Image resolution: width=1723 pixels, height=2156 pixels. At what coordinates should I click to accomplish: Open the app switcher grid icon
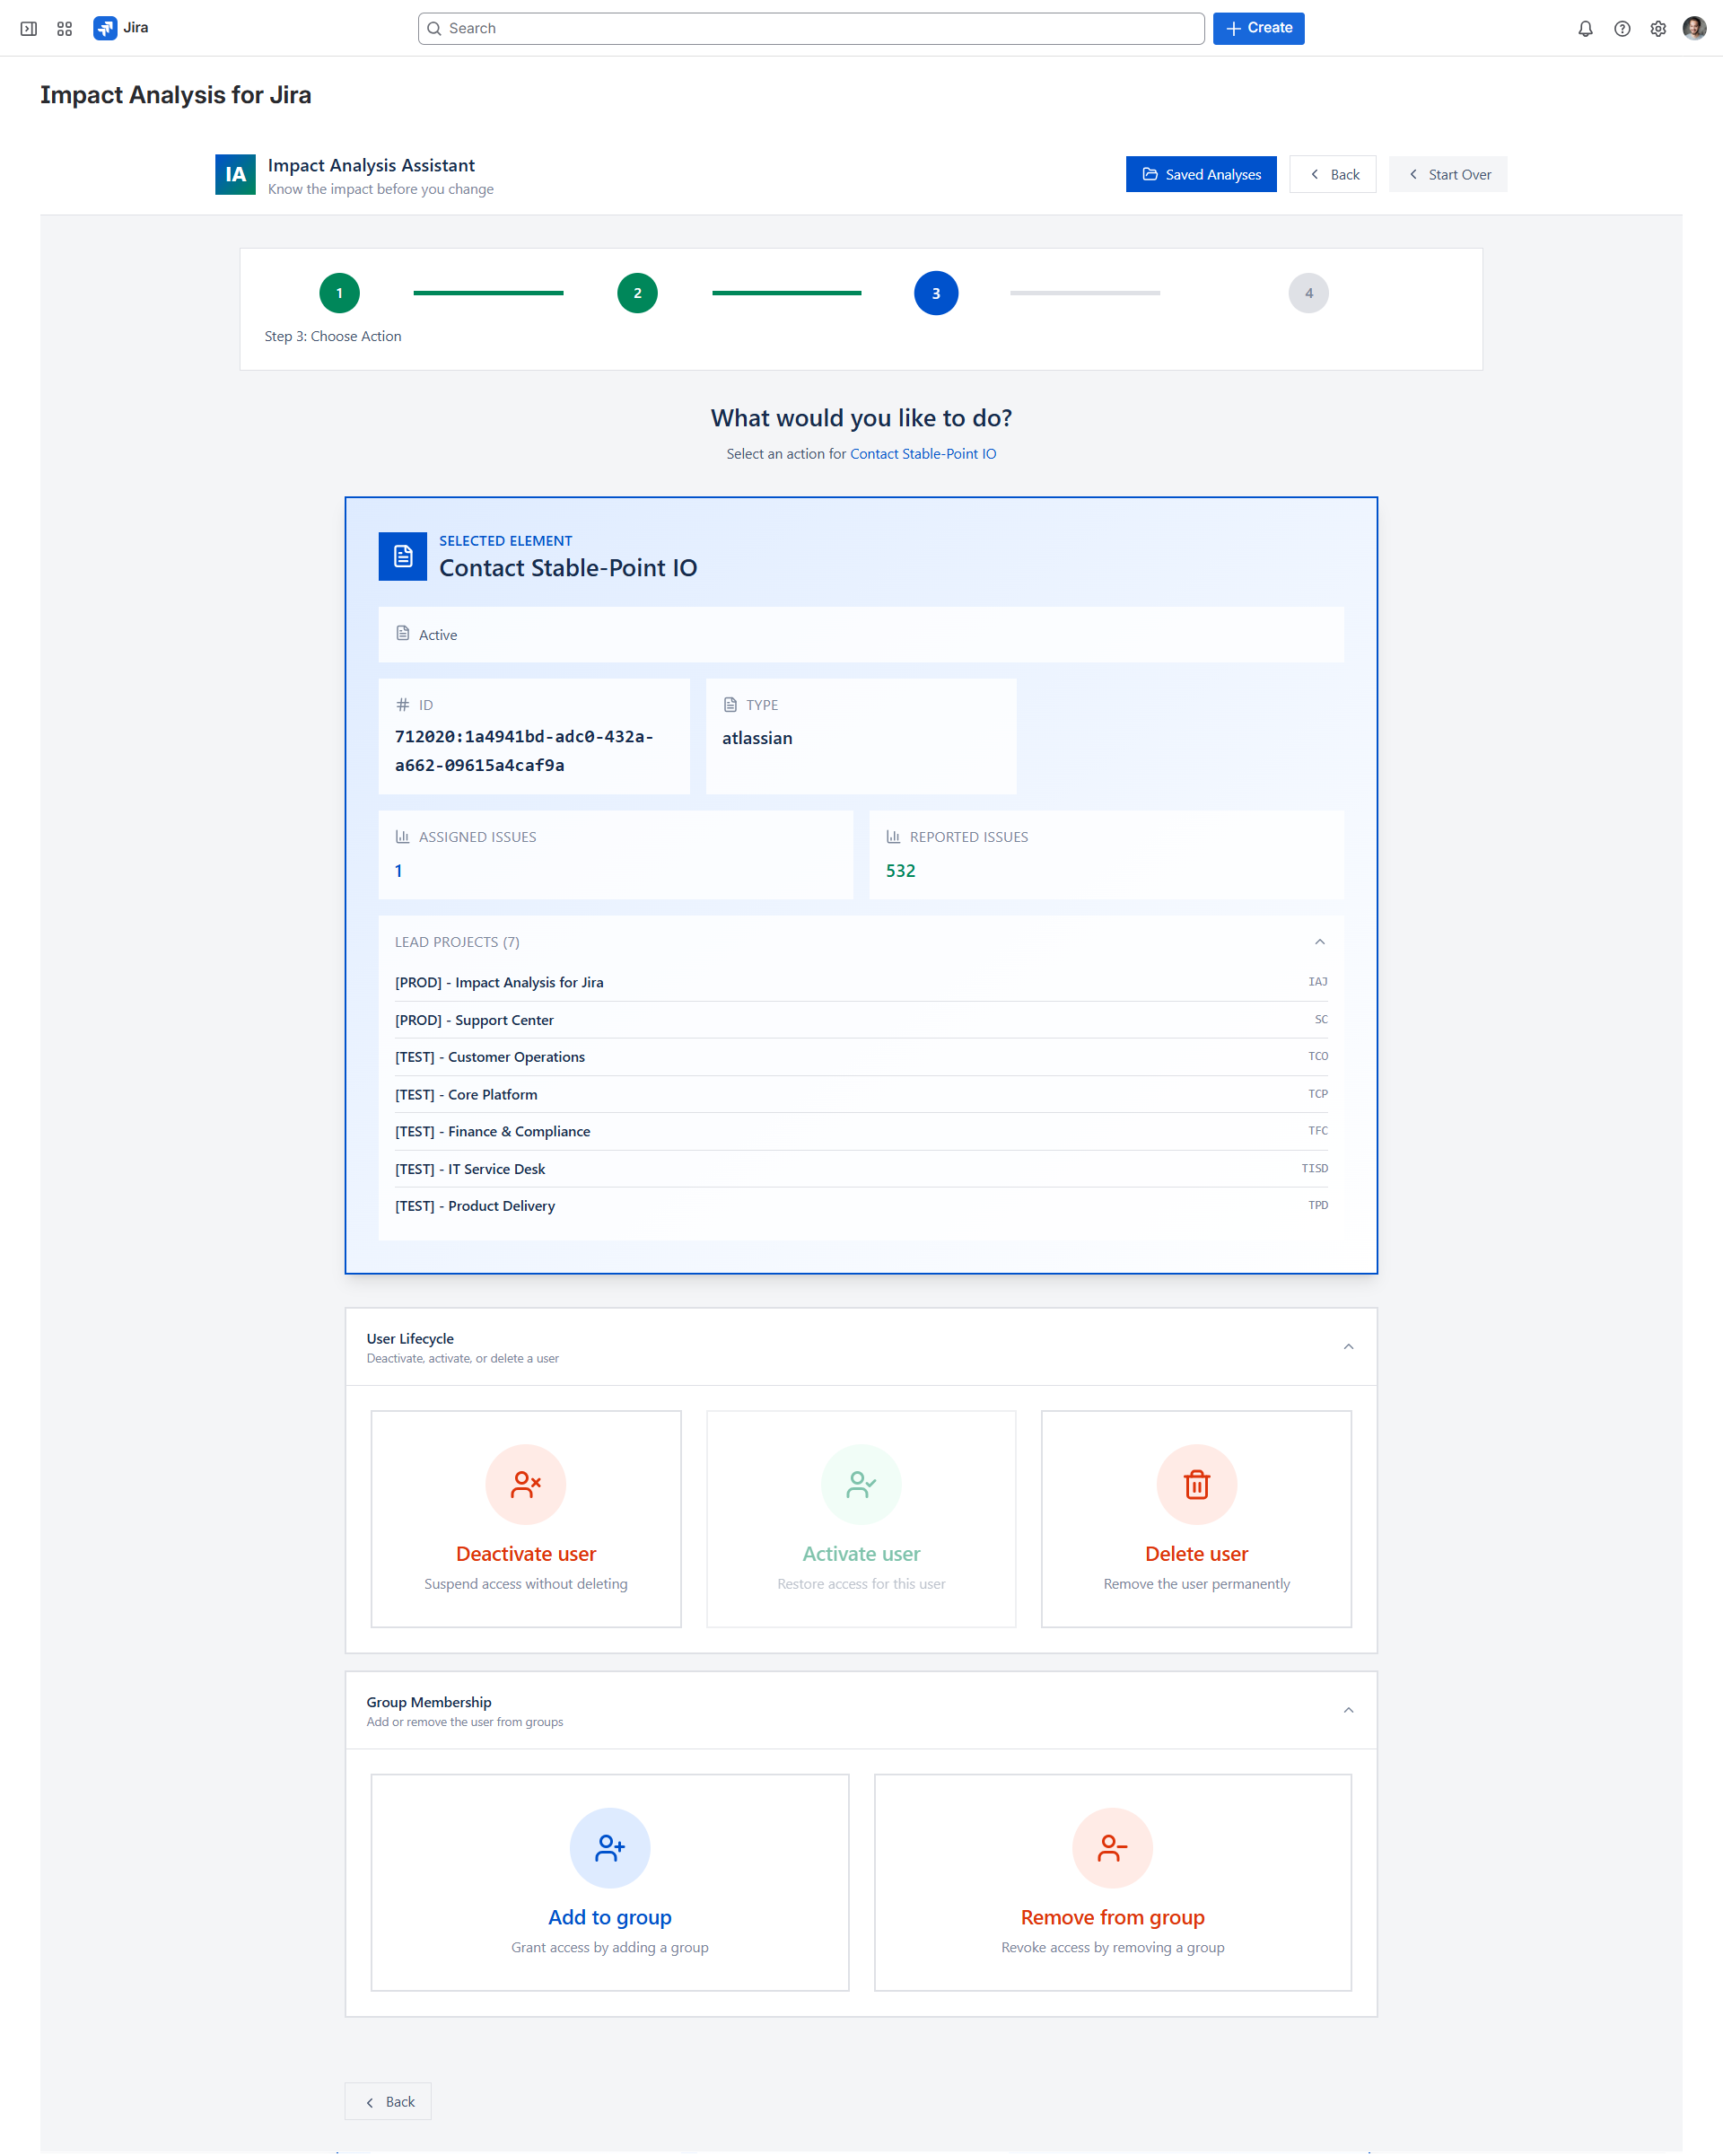[65, 28]
